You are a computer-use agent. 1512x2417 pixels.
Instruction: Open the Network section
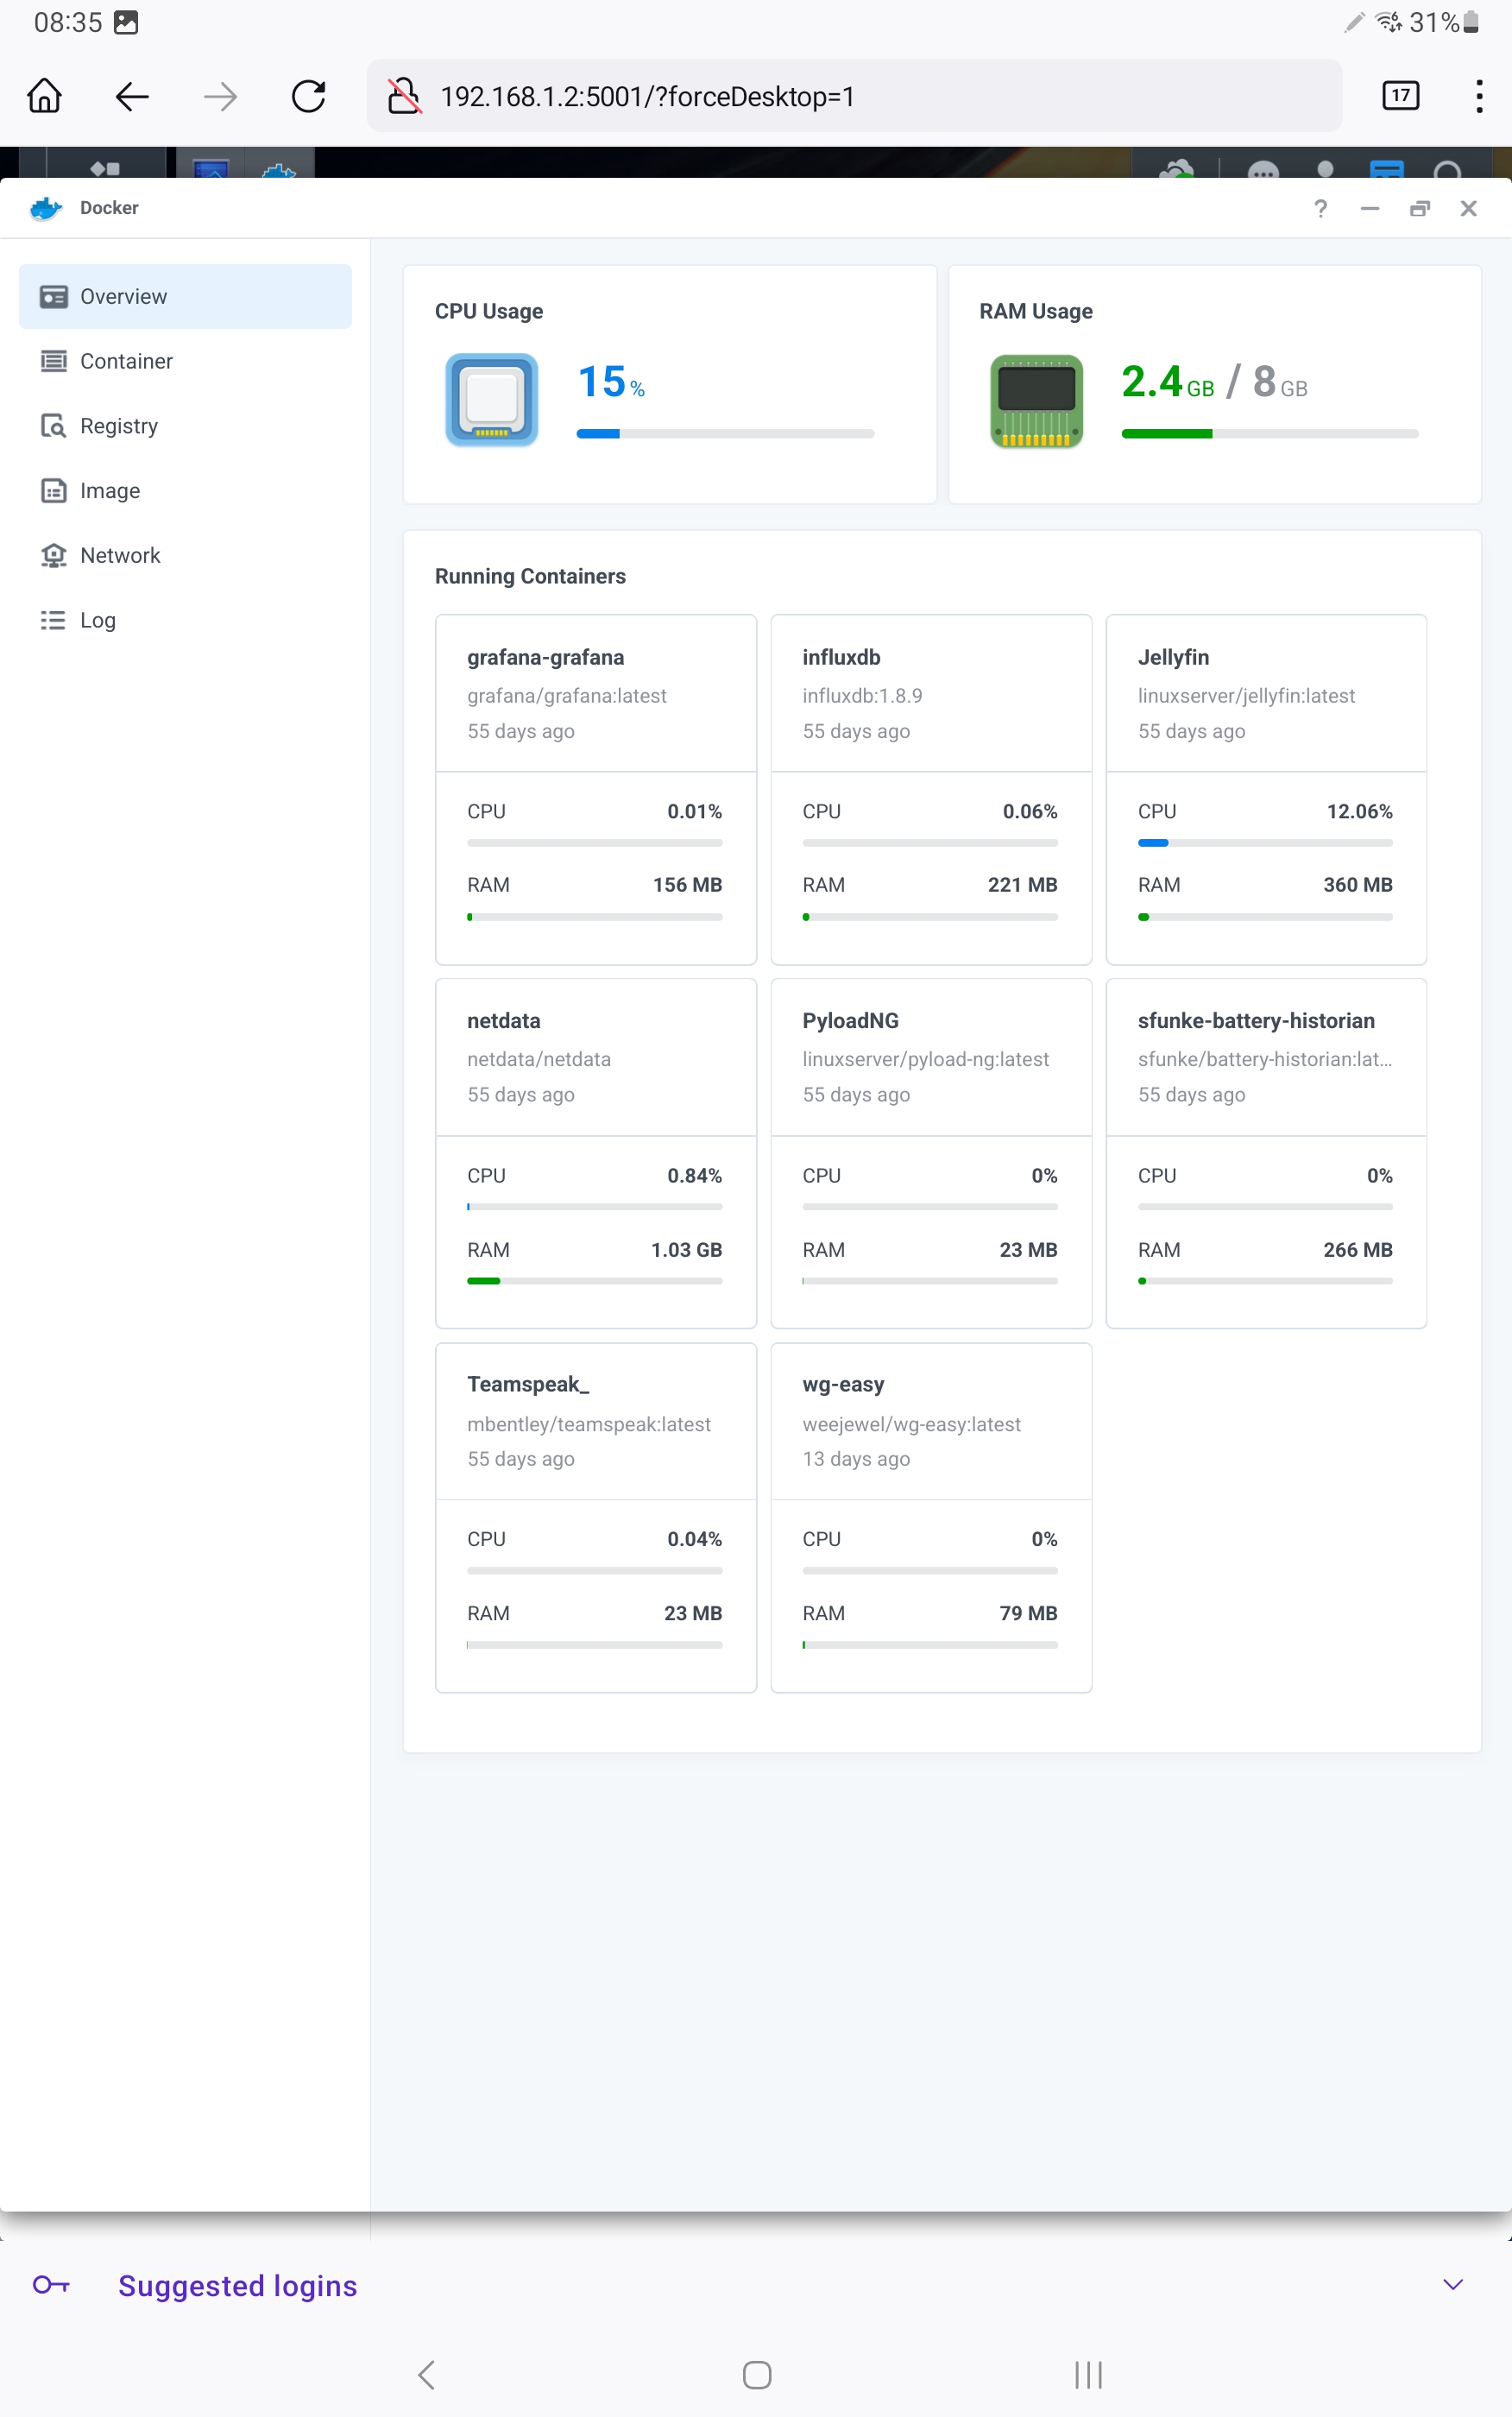pos(185,555)
